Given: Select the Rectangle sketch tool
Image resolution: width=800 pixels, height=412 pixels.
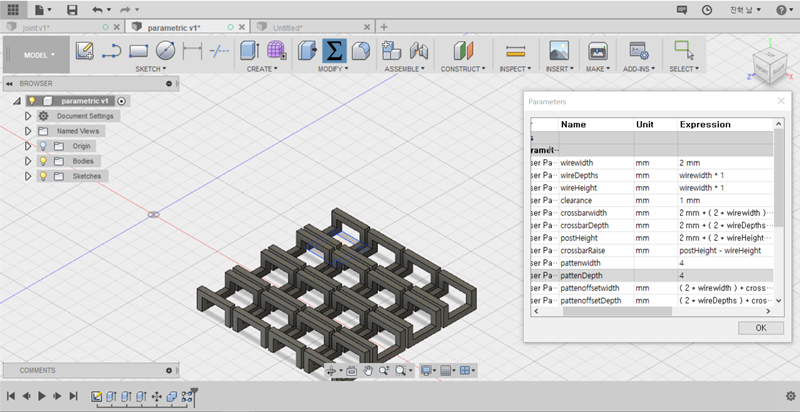Looking at the screenshot, I should 138,50.
